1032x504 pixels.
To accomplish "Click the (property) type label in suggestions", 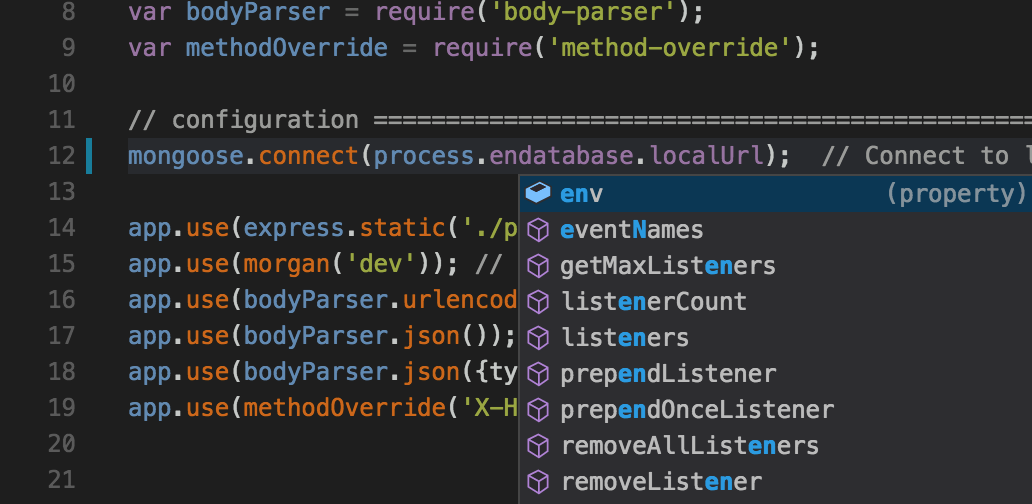I will point(955,193).
